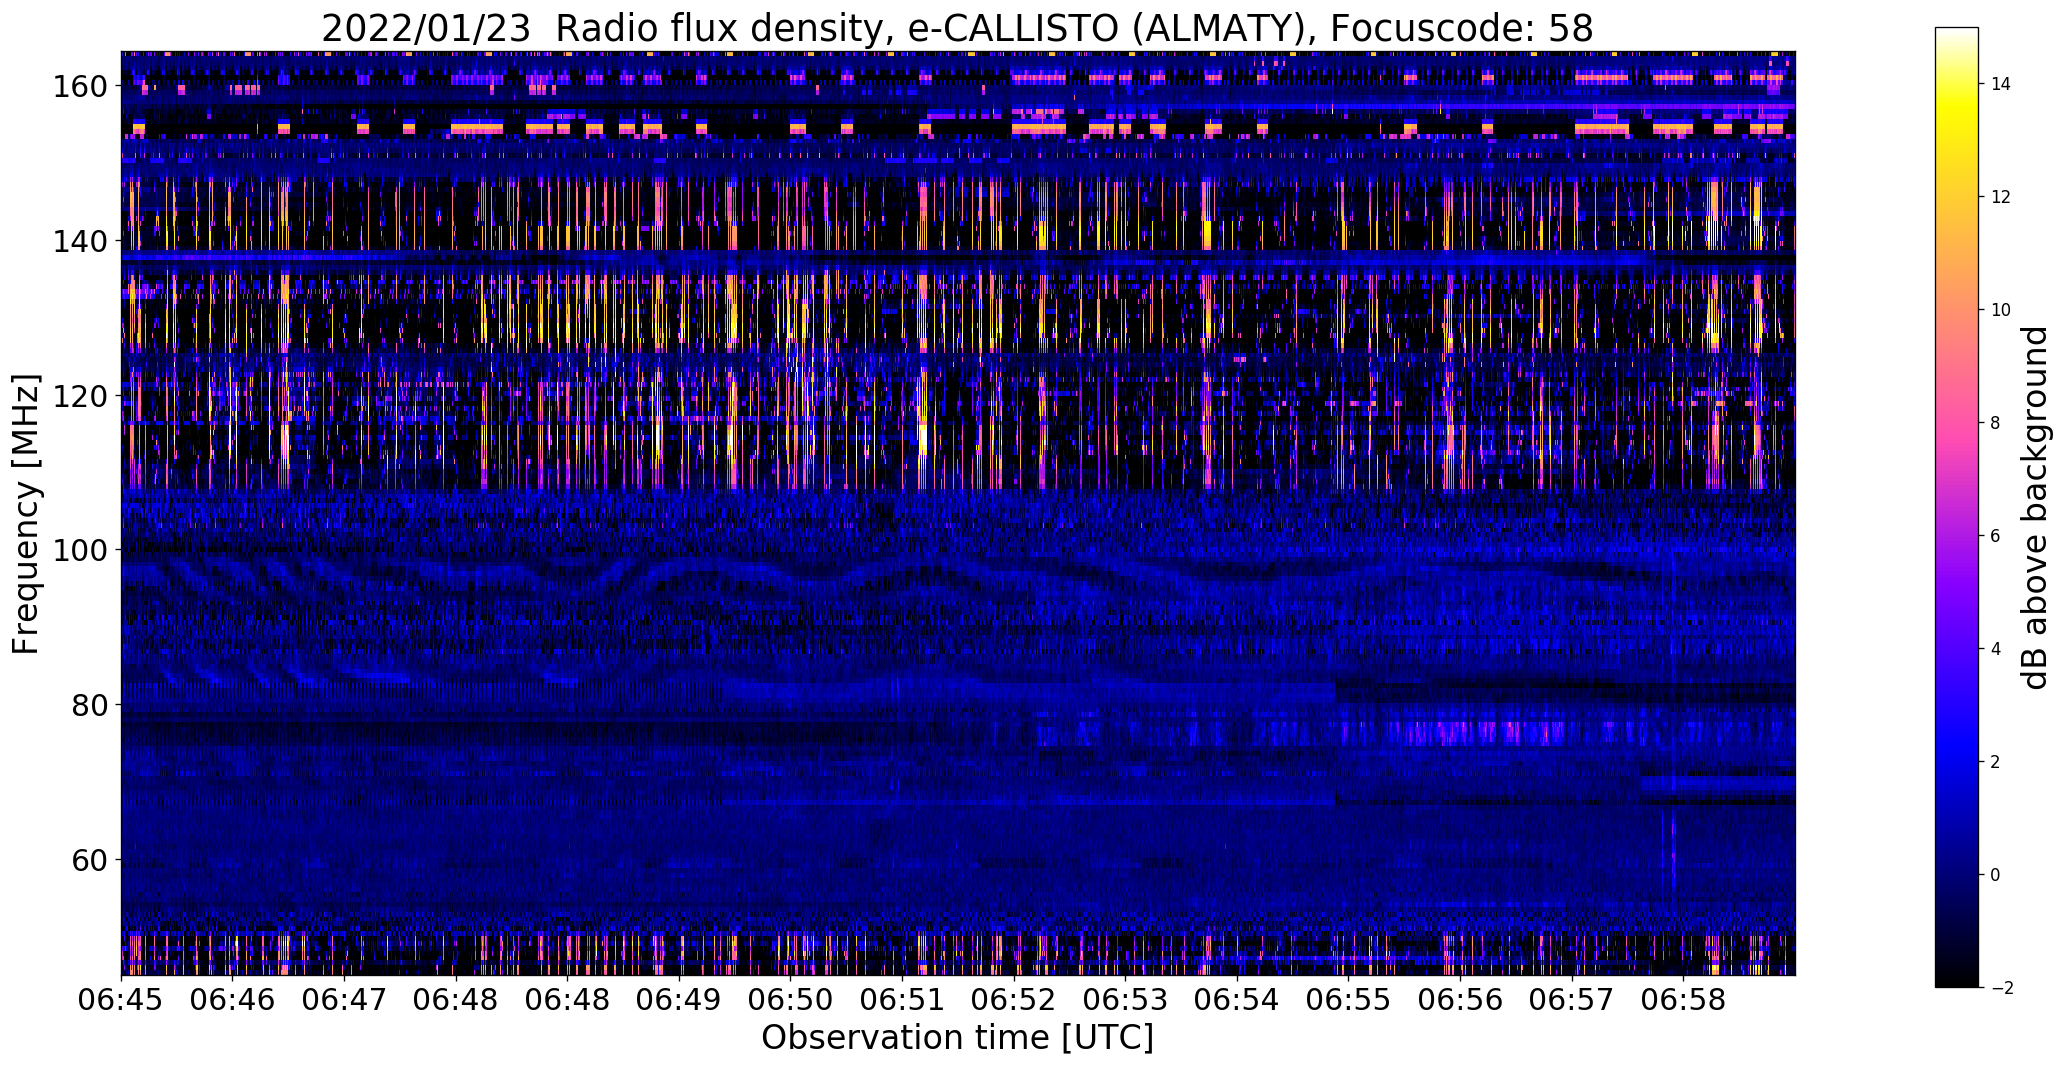Pick the 6 dB colorbar tick label

(1996, 536)
